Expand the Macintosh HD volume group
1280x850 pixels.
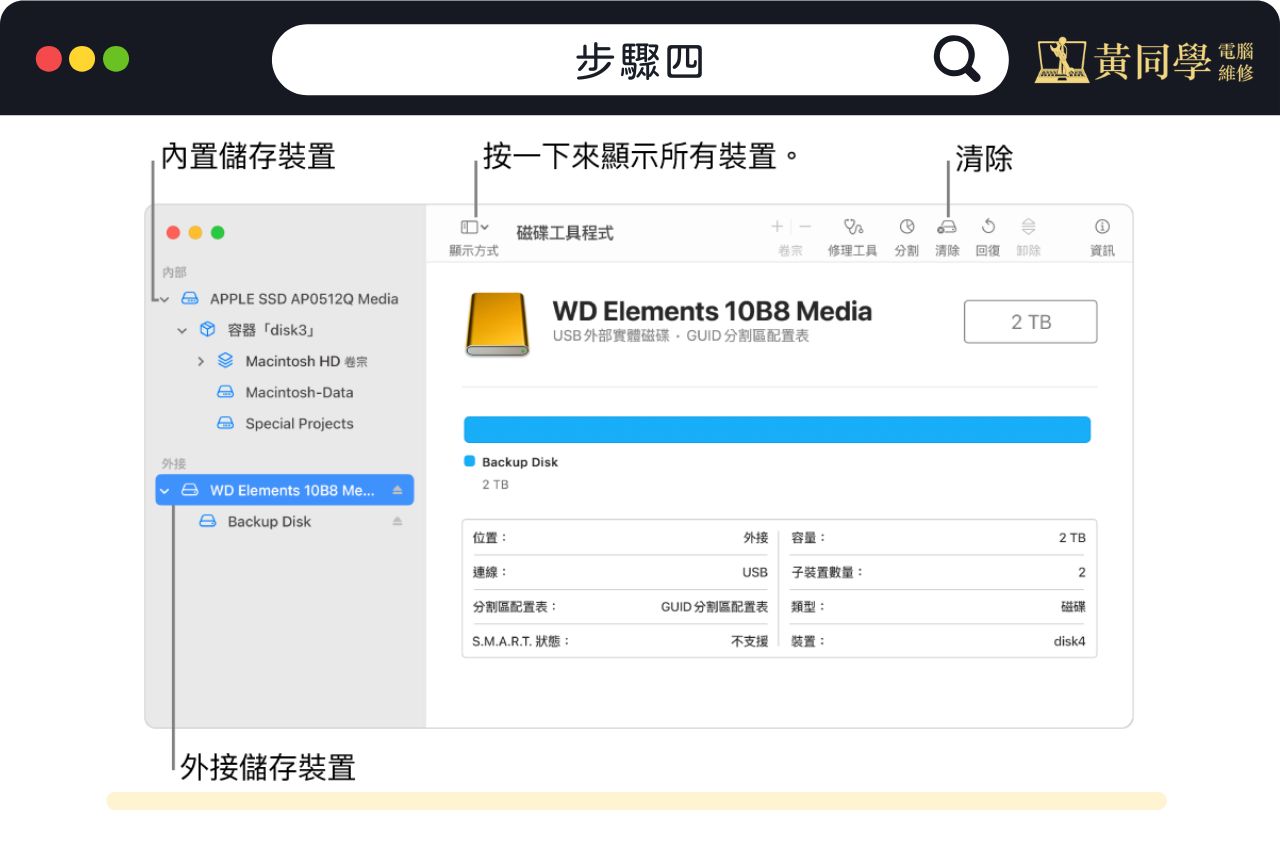click(201, 361)
